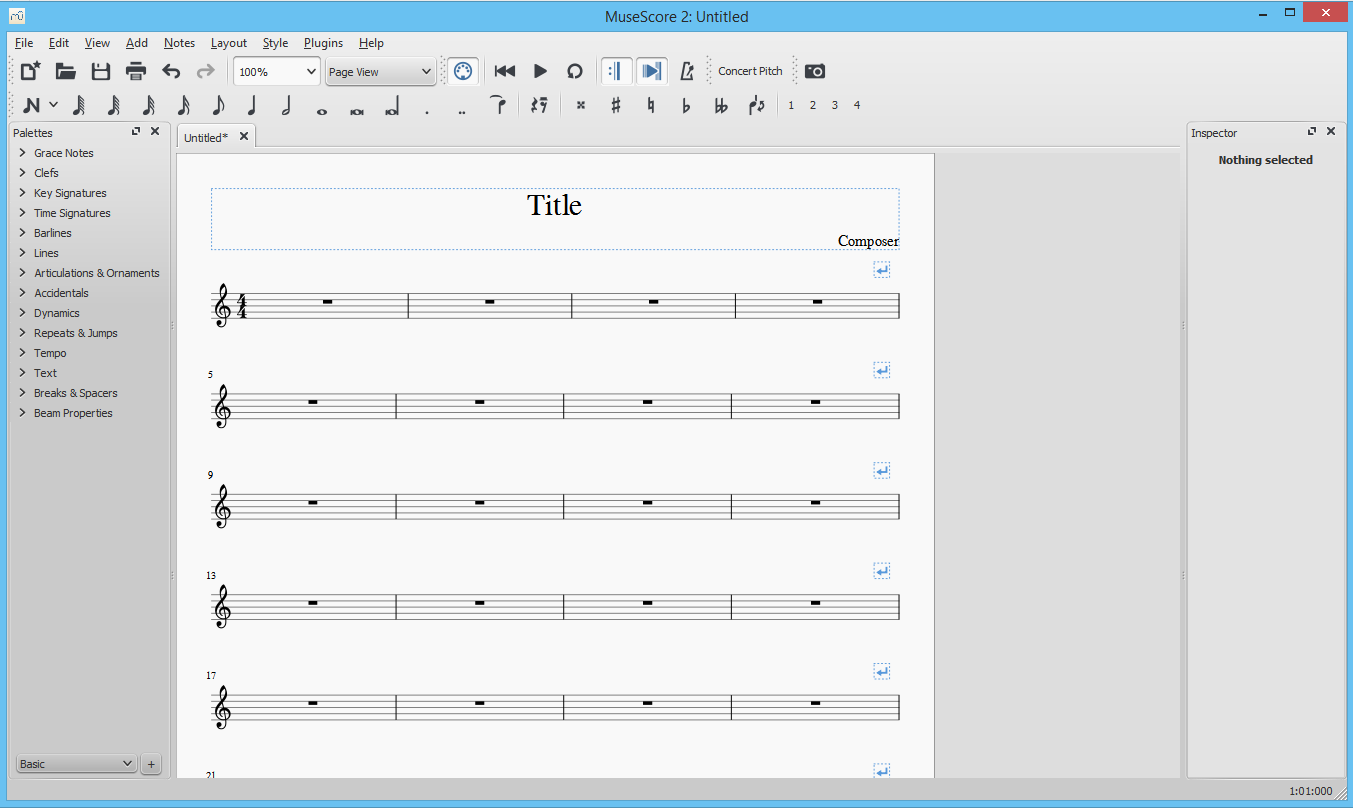Print the score using printer icon
This screenshot has height=808, width=1353.
coord(136,71)
